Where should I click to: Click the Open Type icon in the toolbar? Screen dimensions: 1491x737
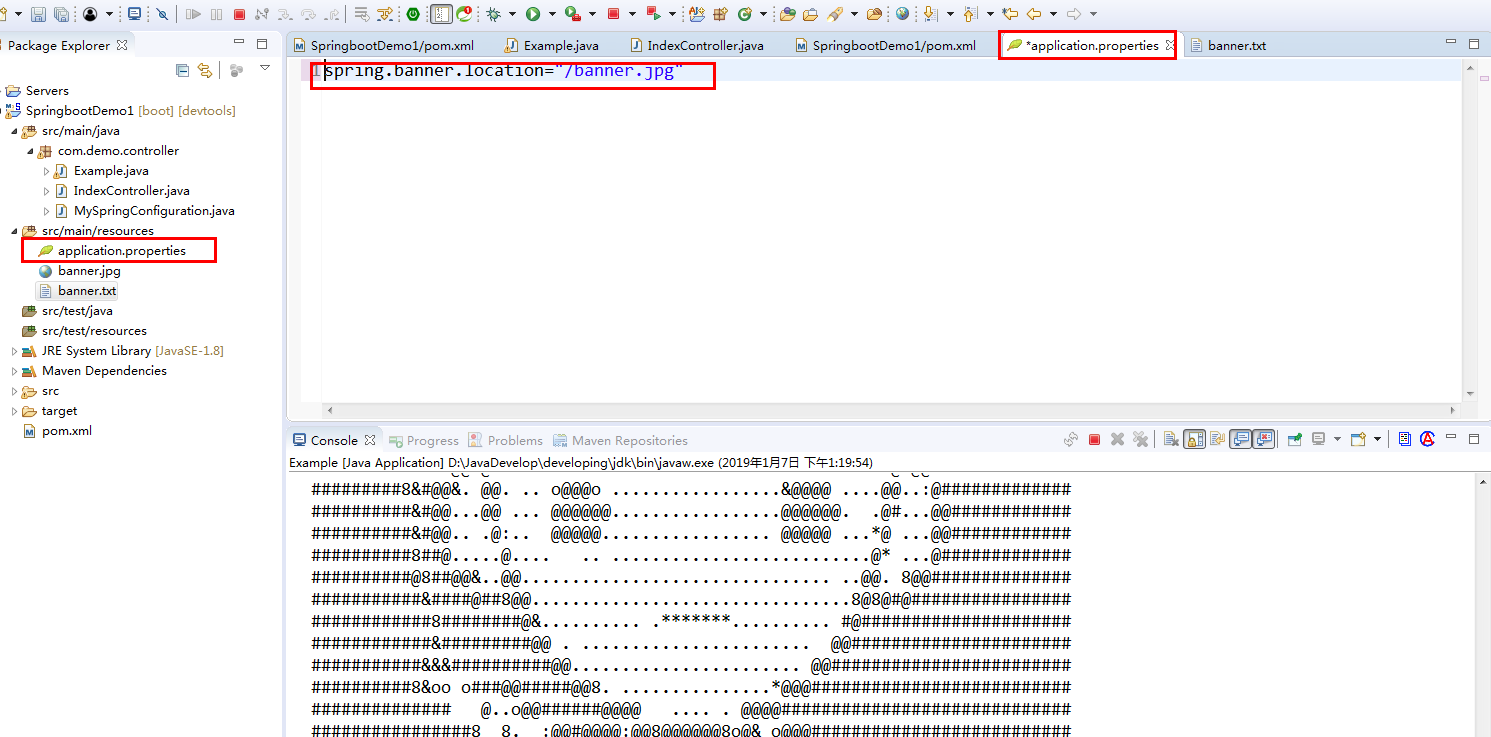click(787, 14)
